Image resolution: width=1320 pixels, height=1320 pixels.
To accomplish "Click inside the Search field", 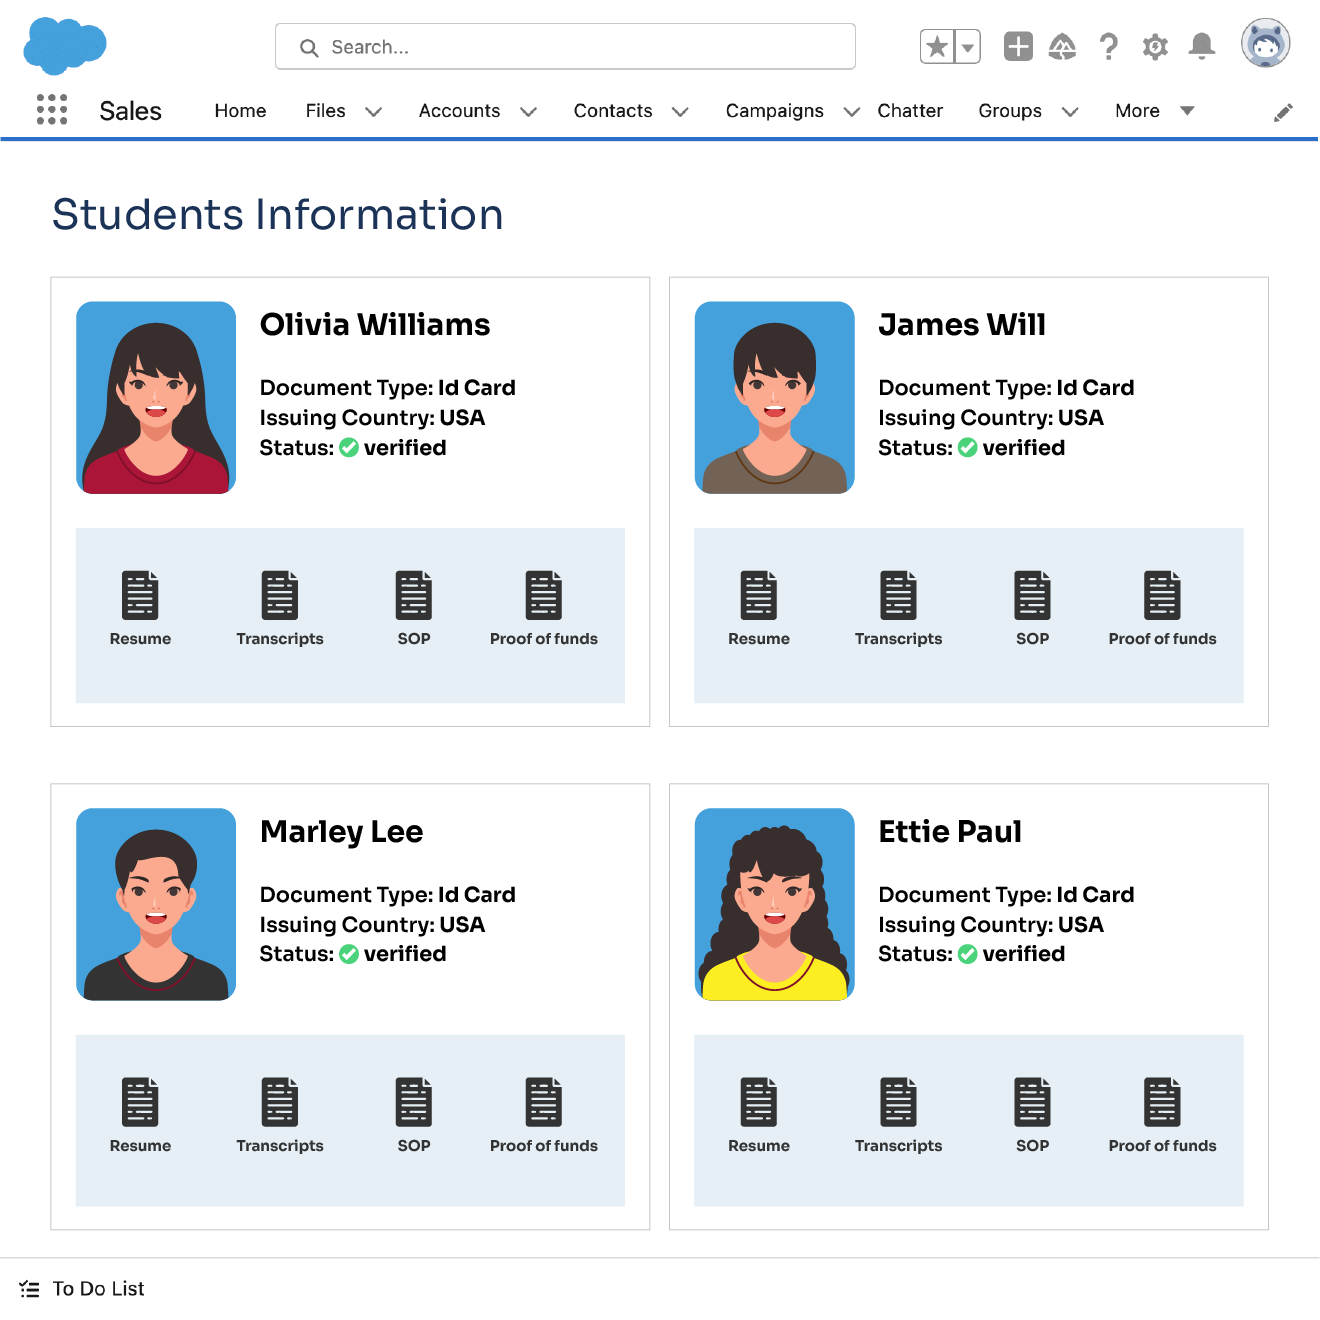I will click(565, 47).
